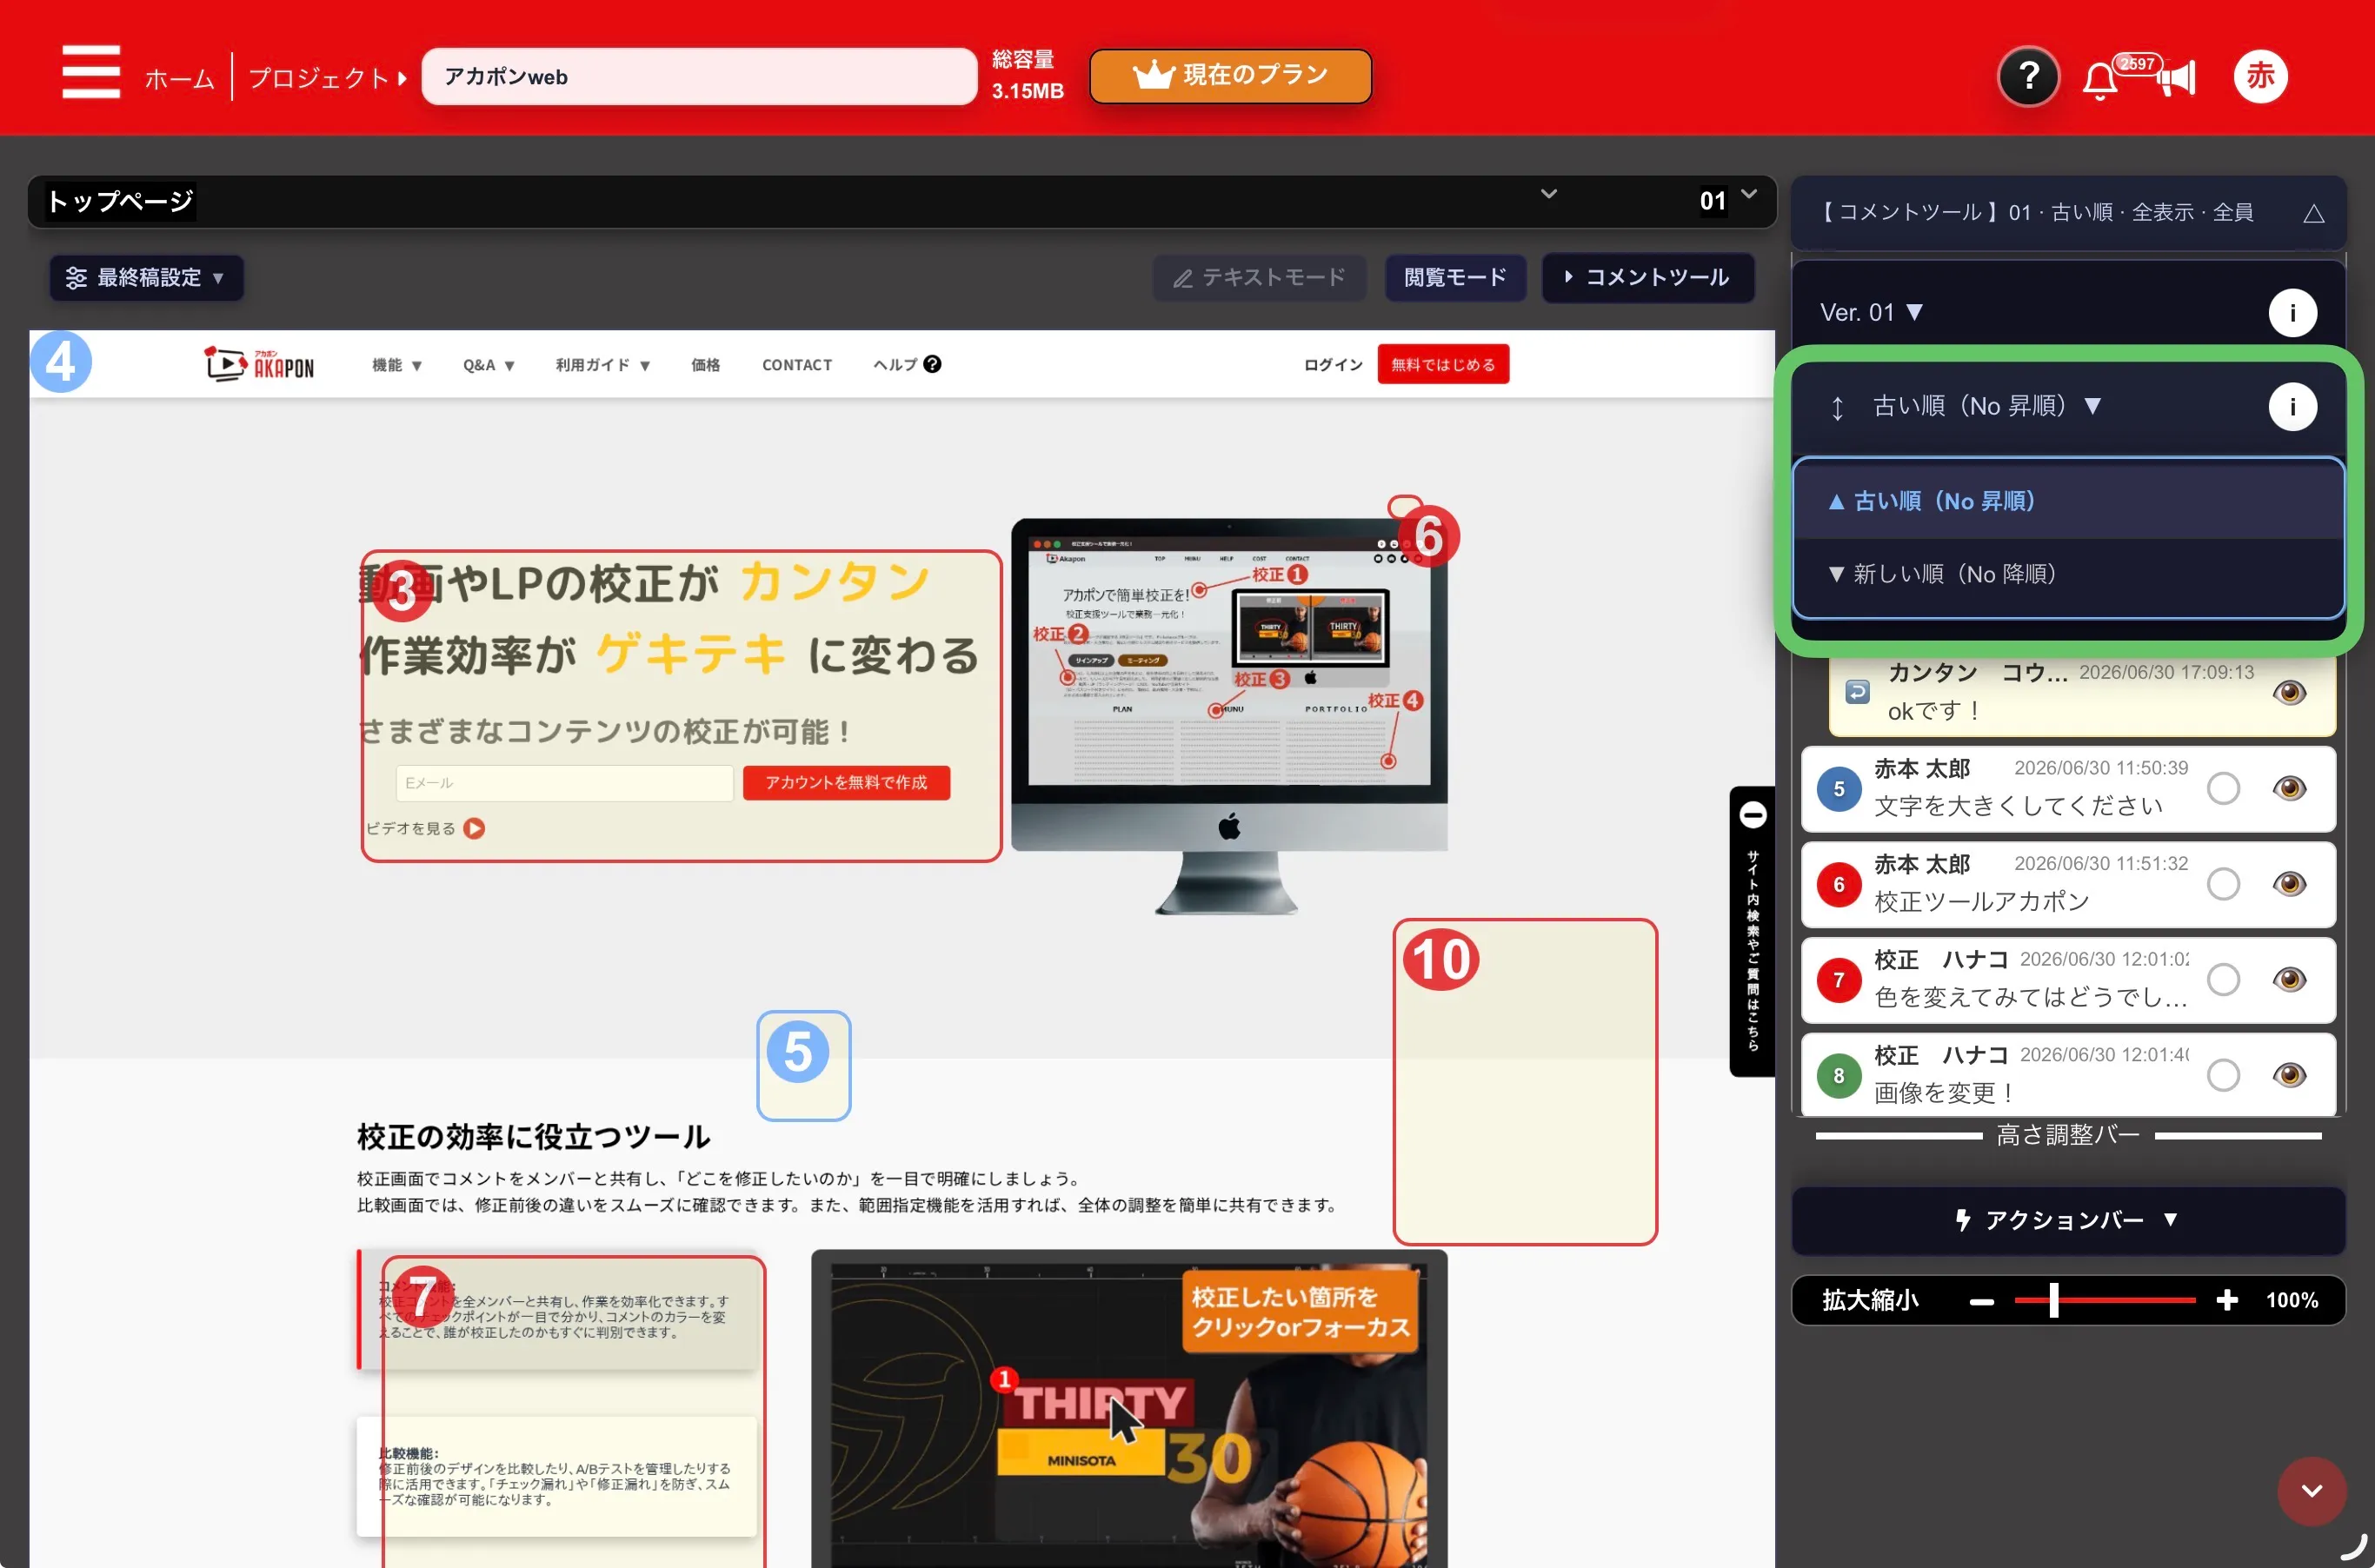Collapse the site search side tab minus icon

tap(1752, 814)
